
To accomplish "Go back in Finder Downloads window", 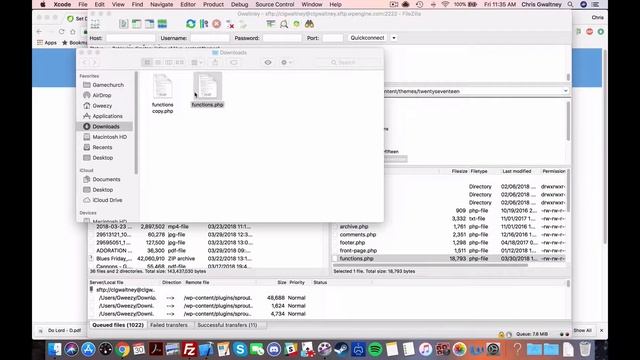I will click(x=84, y=62).
